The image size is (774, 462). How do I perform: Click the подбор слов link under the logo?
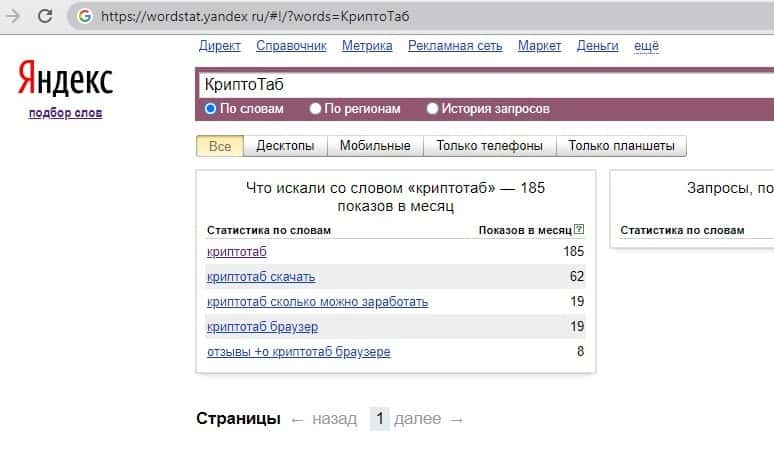tap(65, 113)
